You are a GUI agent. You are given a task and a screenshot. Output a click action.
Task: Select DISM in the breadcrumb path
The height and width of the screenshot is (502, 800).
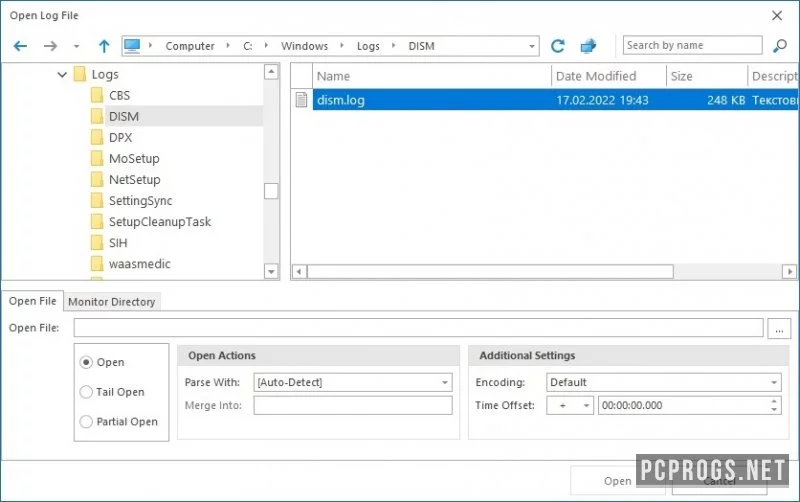point(421,46)
